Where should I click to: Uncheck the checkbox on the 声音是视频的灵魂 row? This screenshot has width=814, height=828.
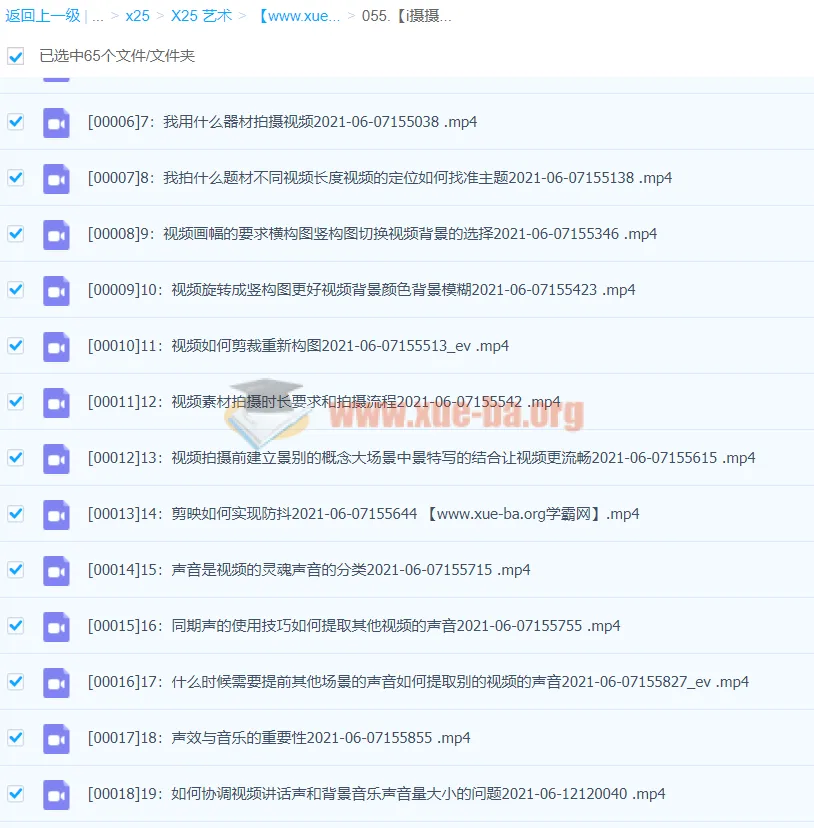coord(15,570)
